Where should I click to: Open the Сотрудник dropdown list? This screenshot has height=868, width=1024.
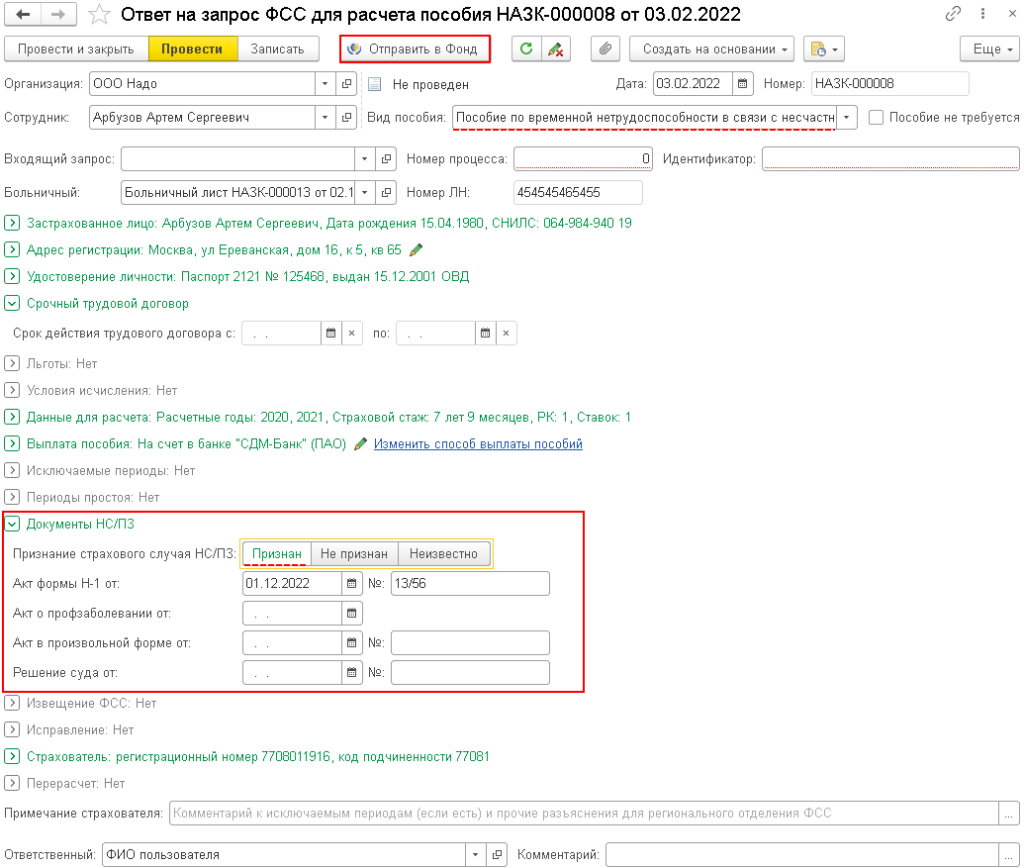(326, 117)
